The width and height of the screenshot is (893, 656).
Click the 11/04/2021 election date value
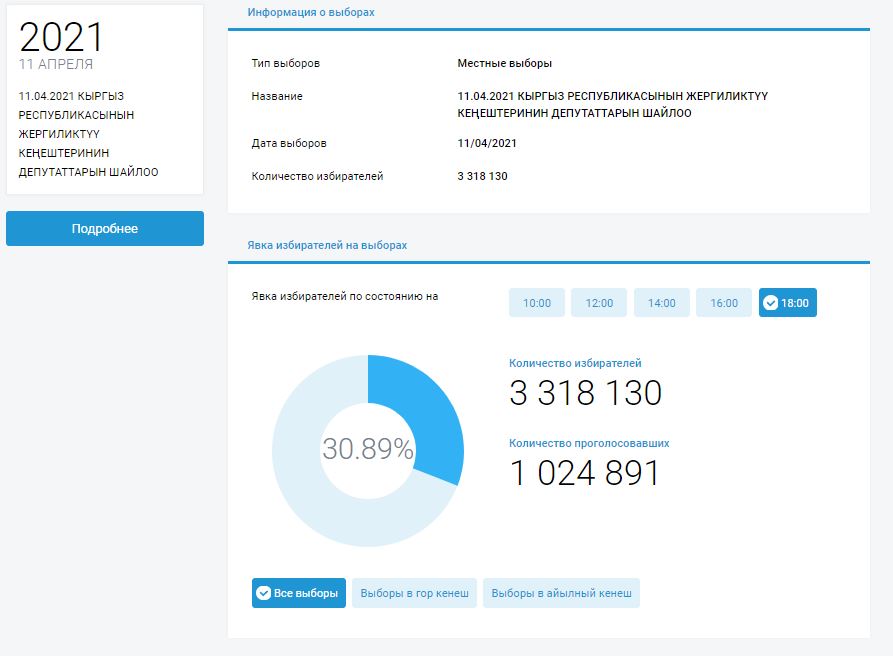click(486, 143)
